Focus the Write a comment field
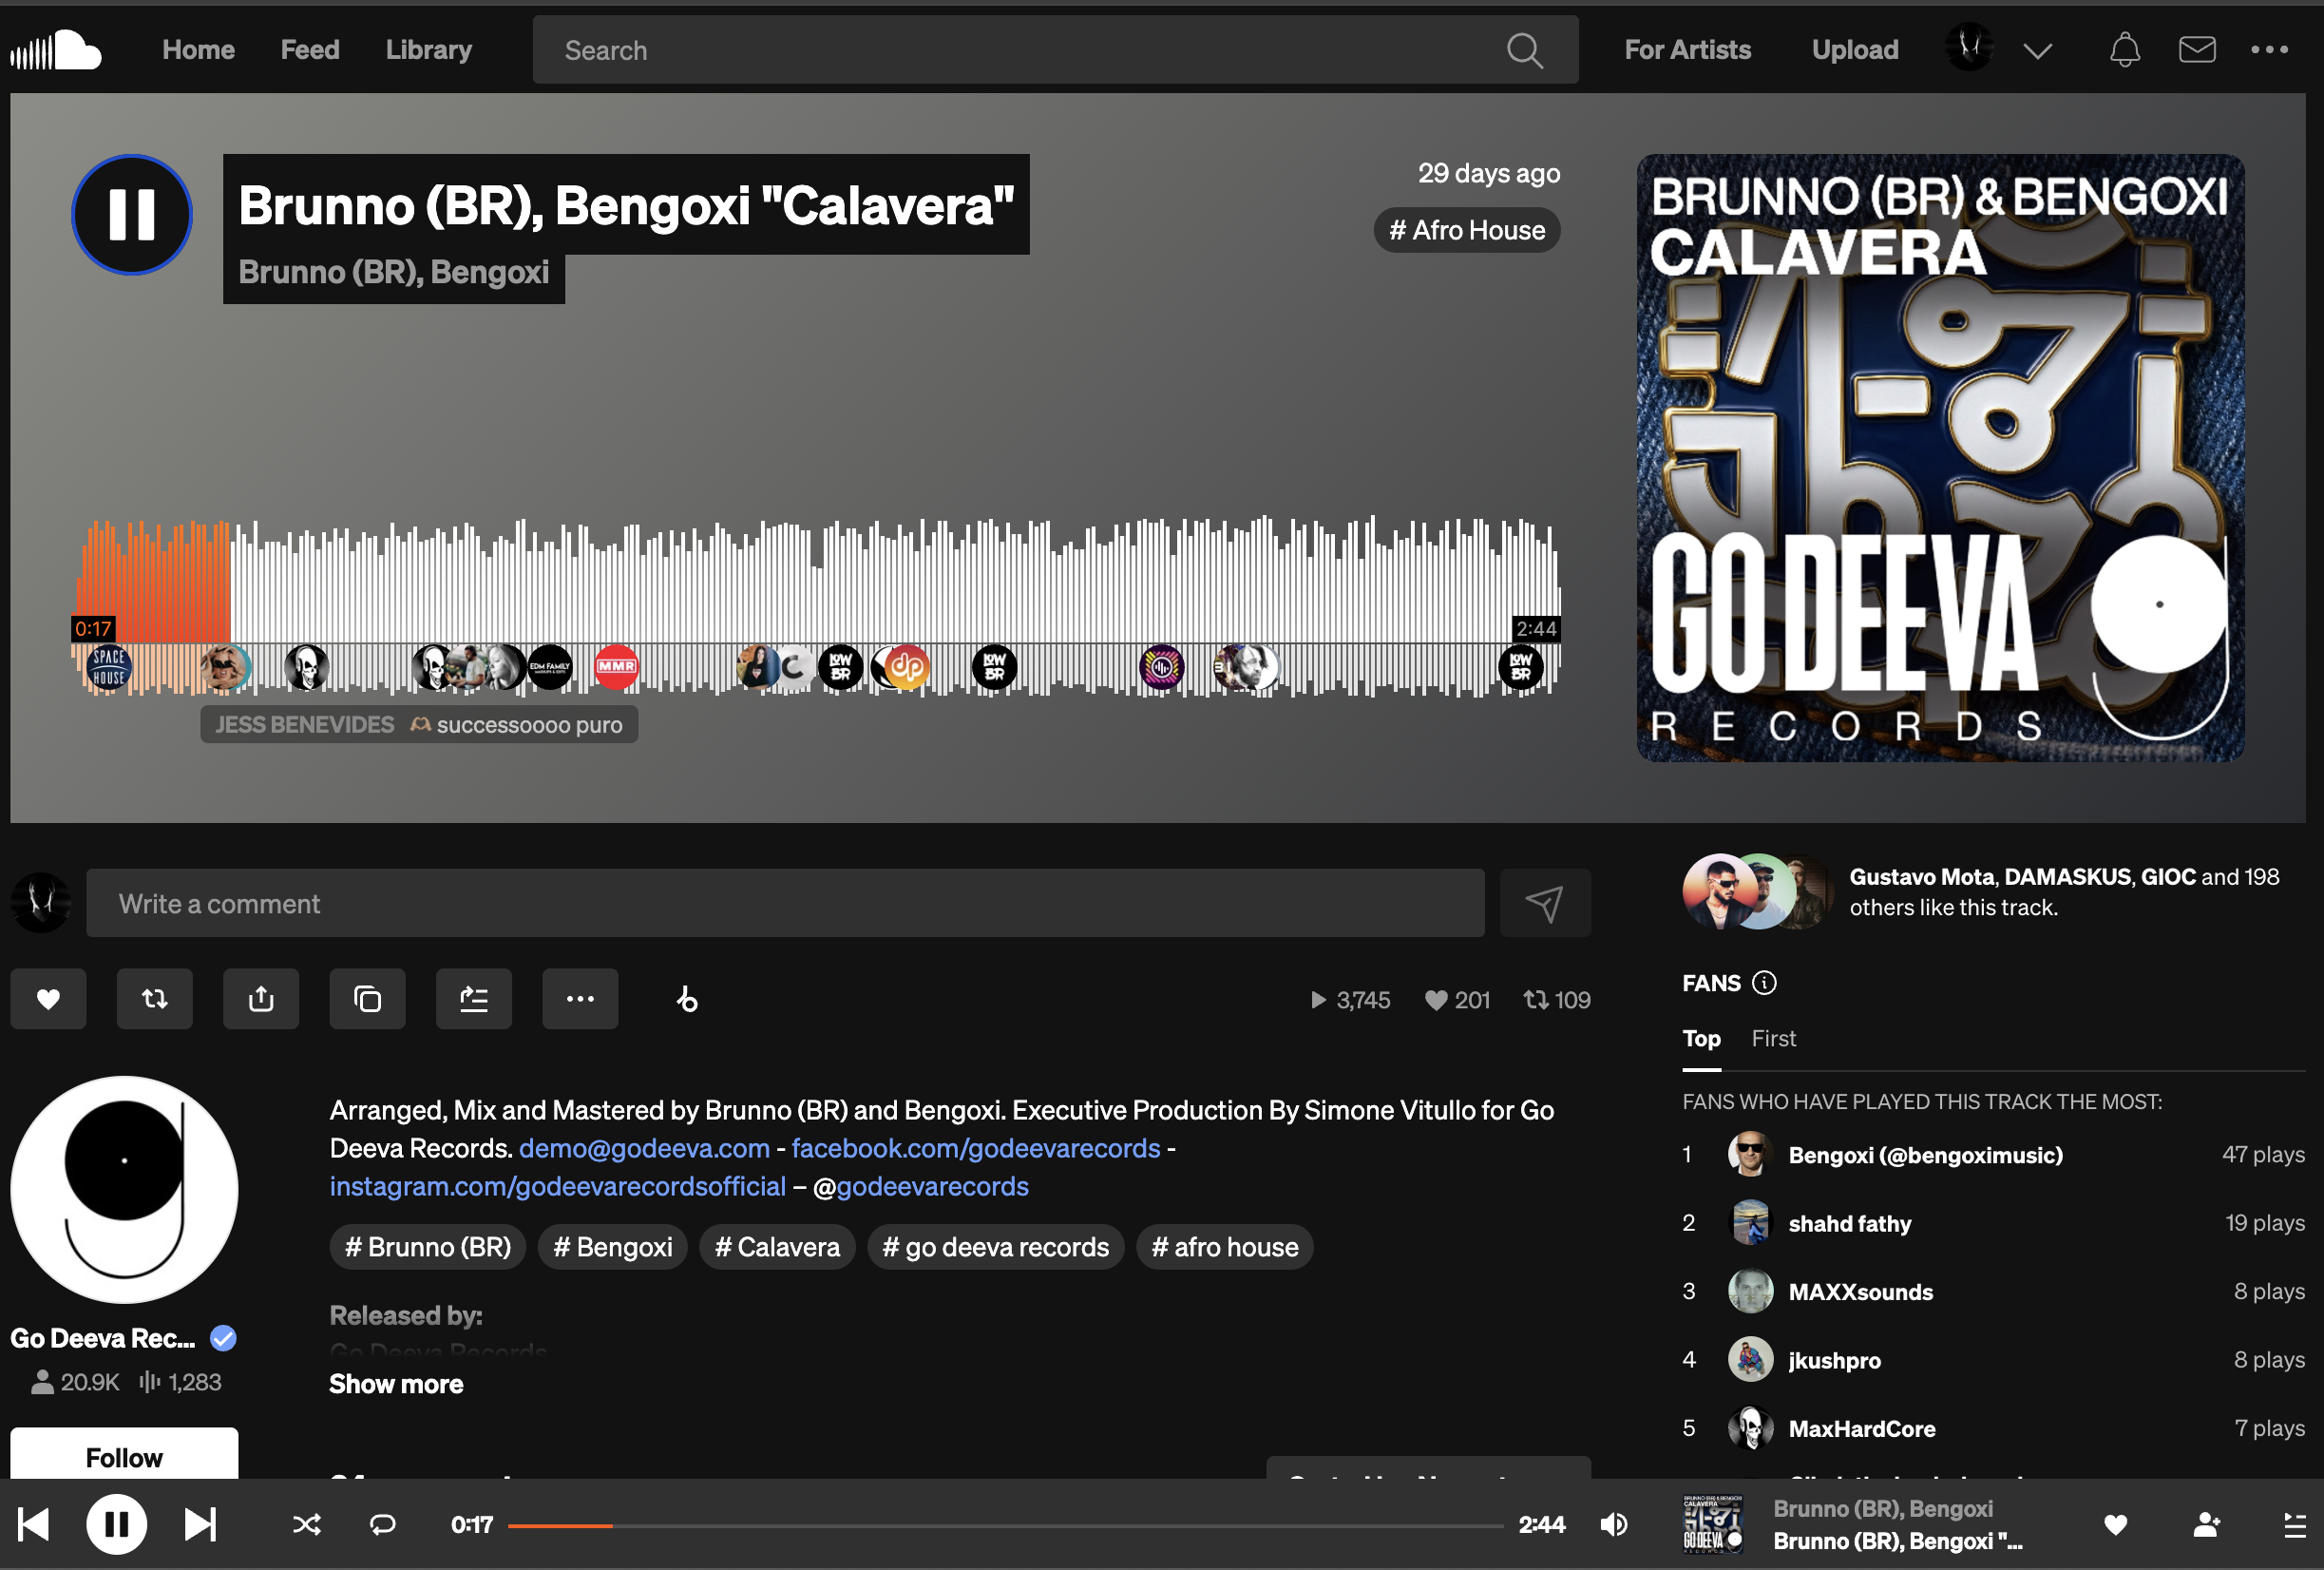 point(785,903)
